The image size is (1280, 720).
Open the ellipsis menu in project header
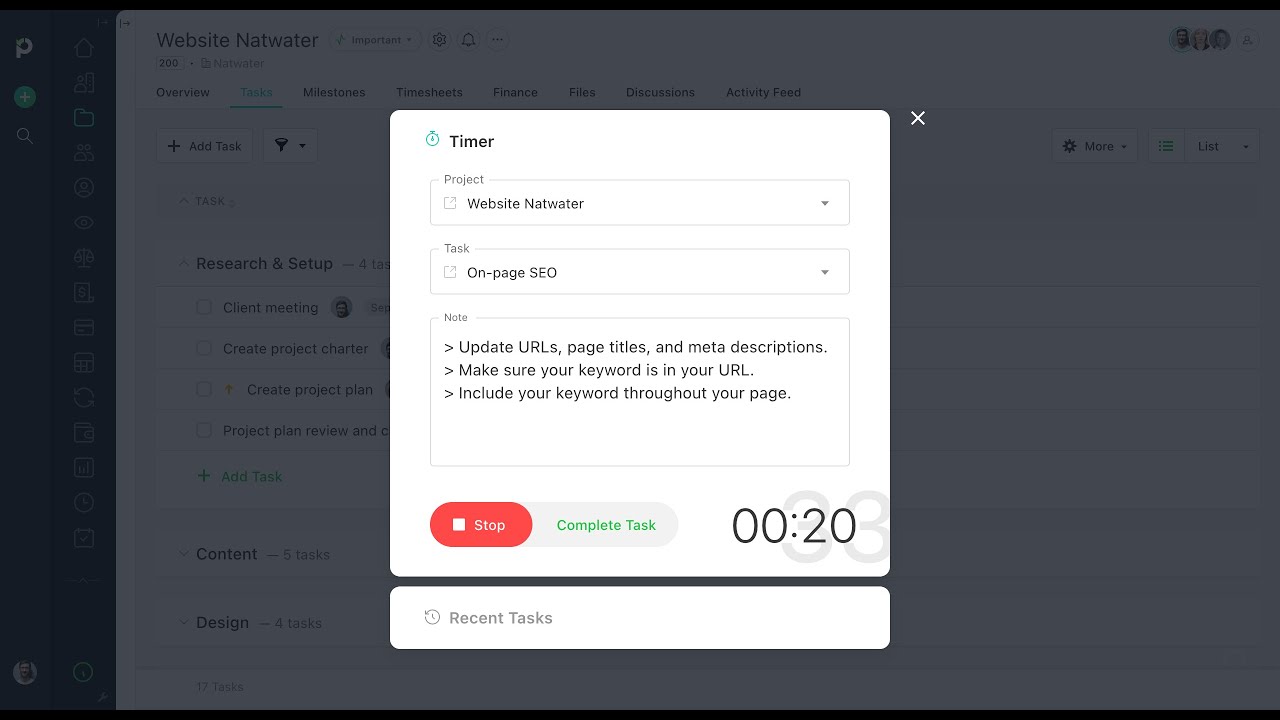tap(497, 40)
